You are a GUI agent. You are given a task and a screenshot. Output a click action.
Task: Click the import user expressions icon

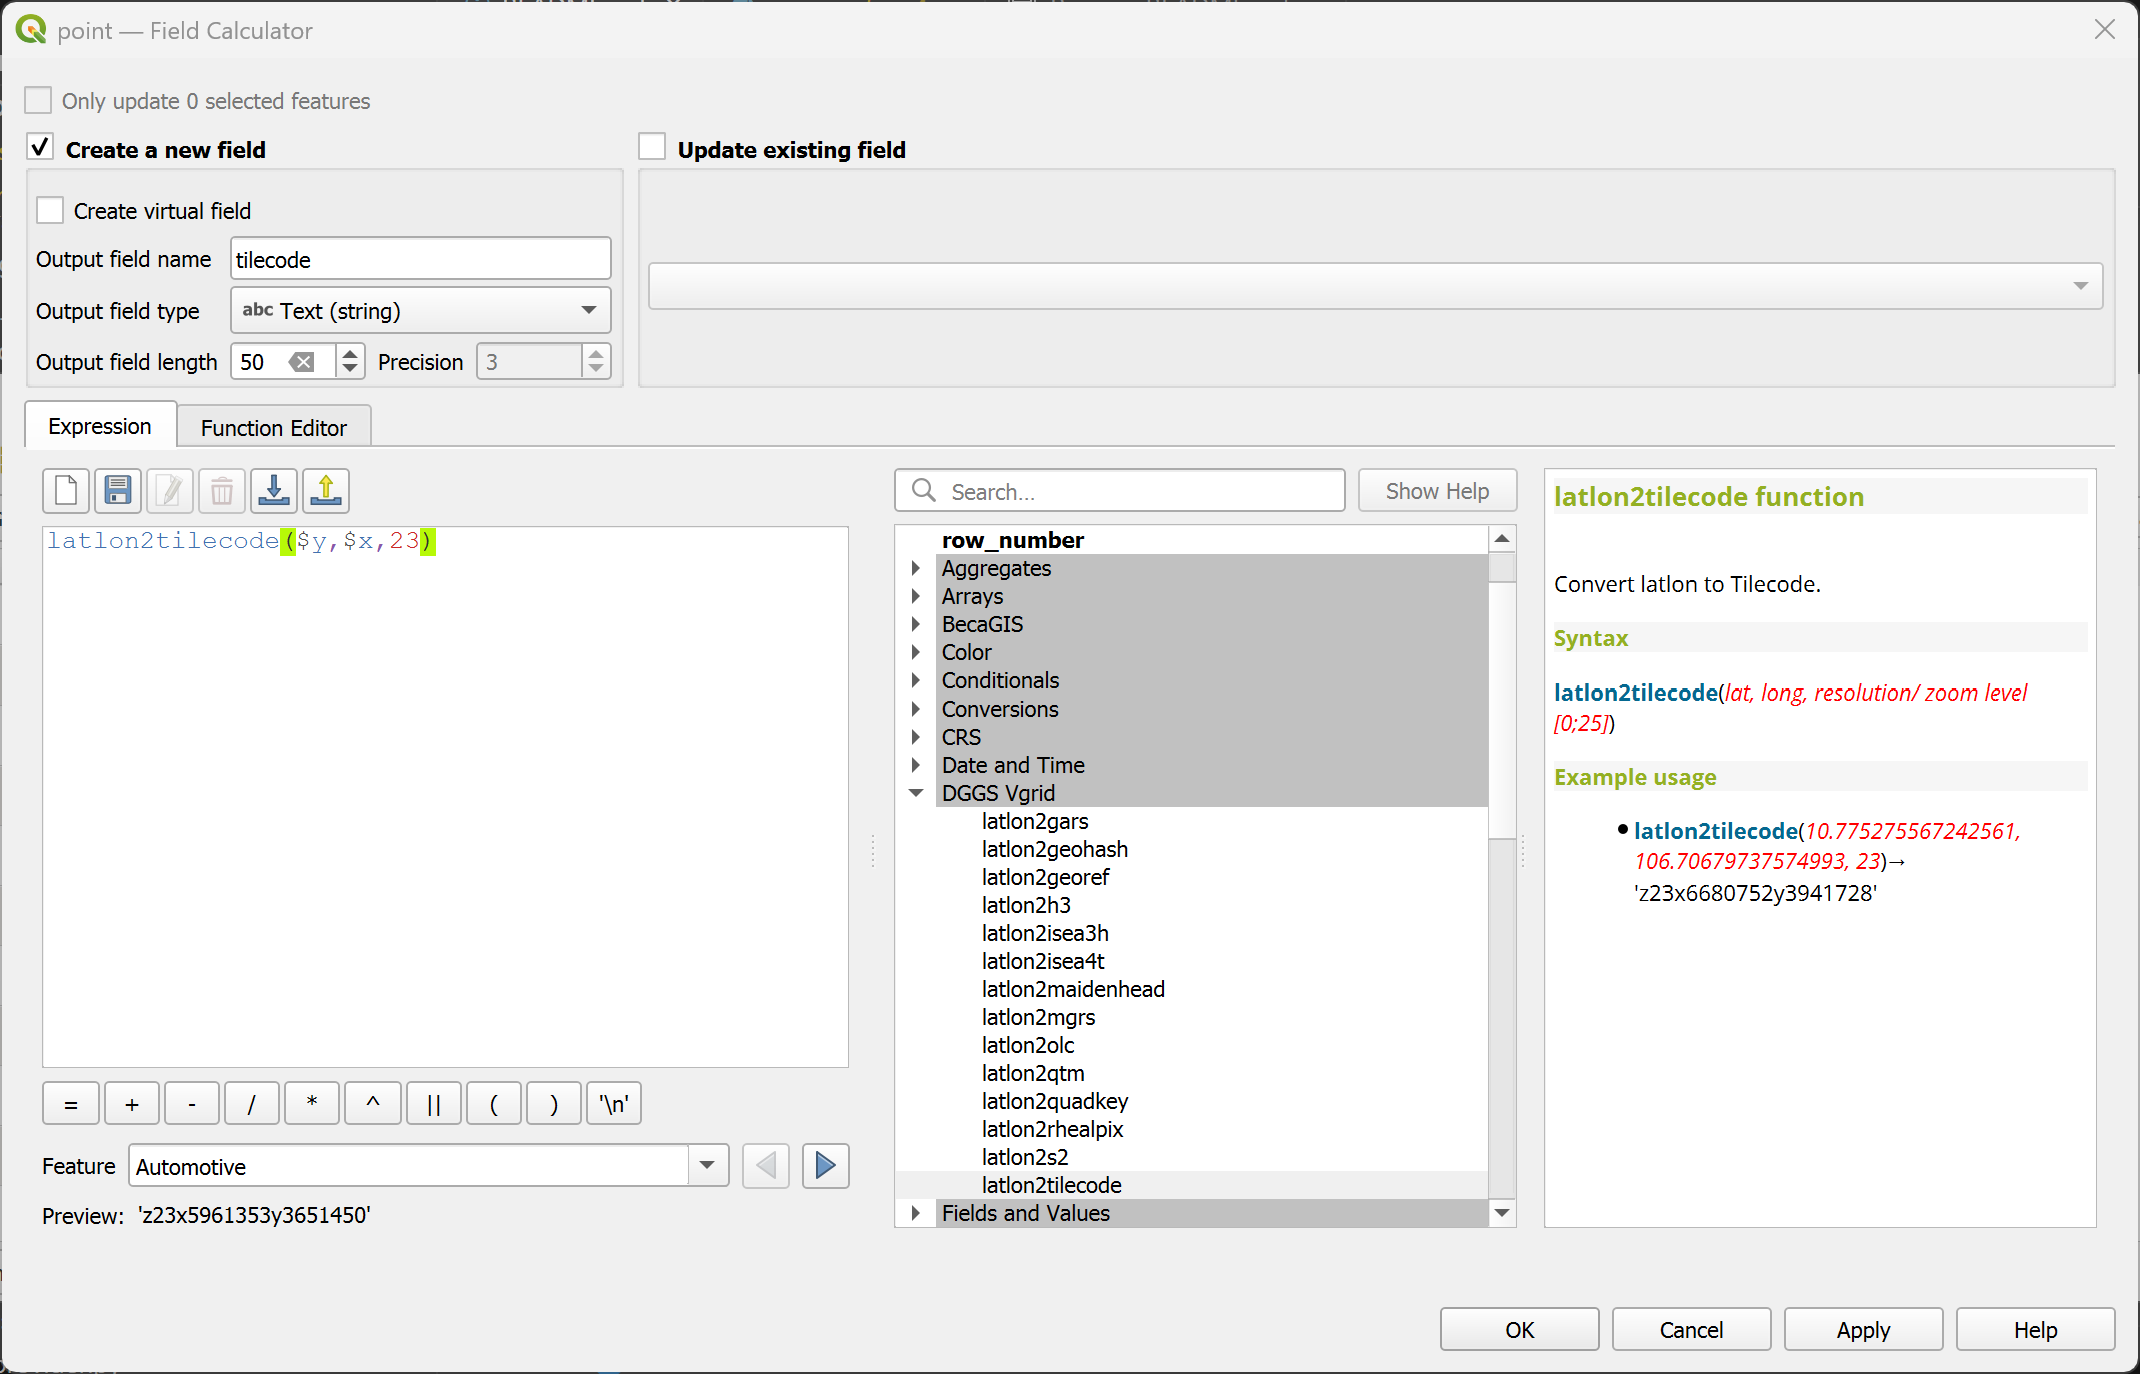point(274,491)
